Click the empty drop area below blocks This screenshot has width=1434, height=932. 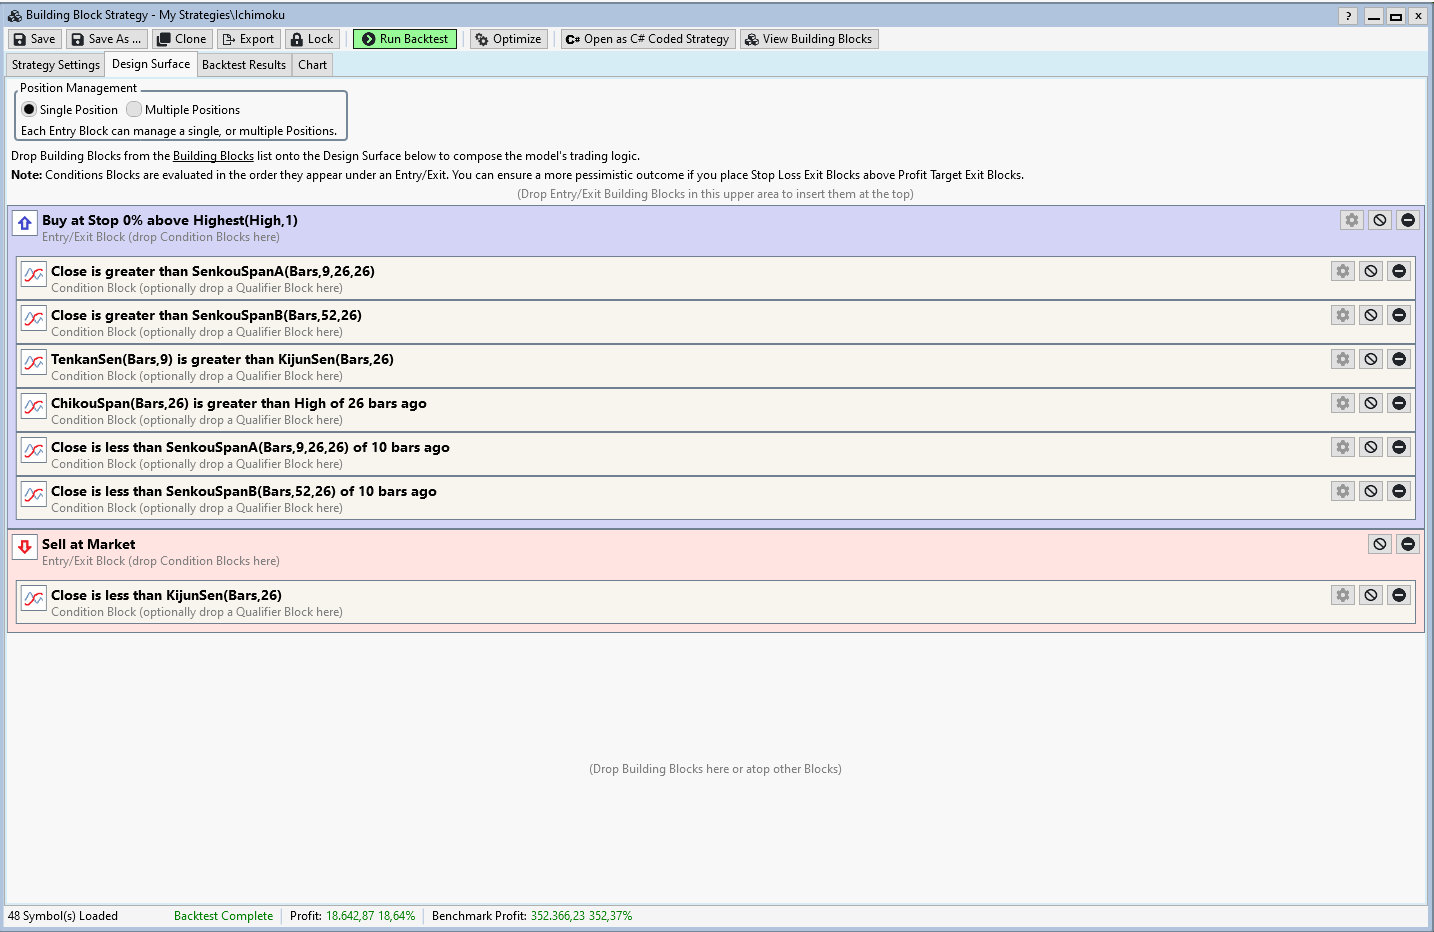pos(715,768)
